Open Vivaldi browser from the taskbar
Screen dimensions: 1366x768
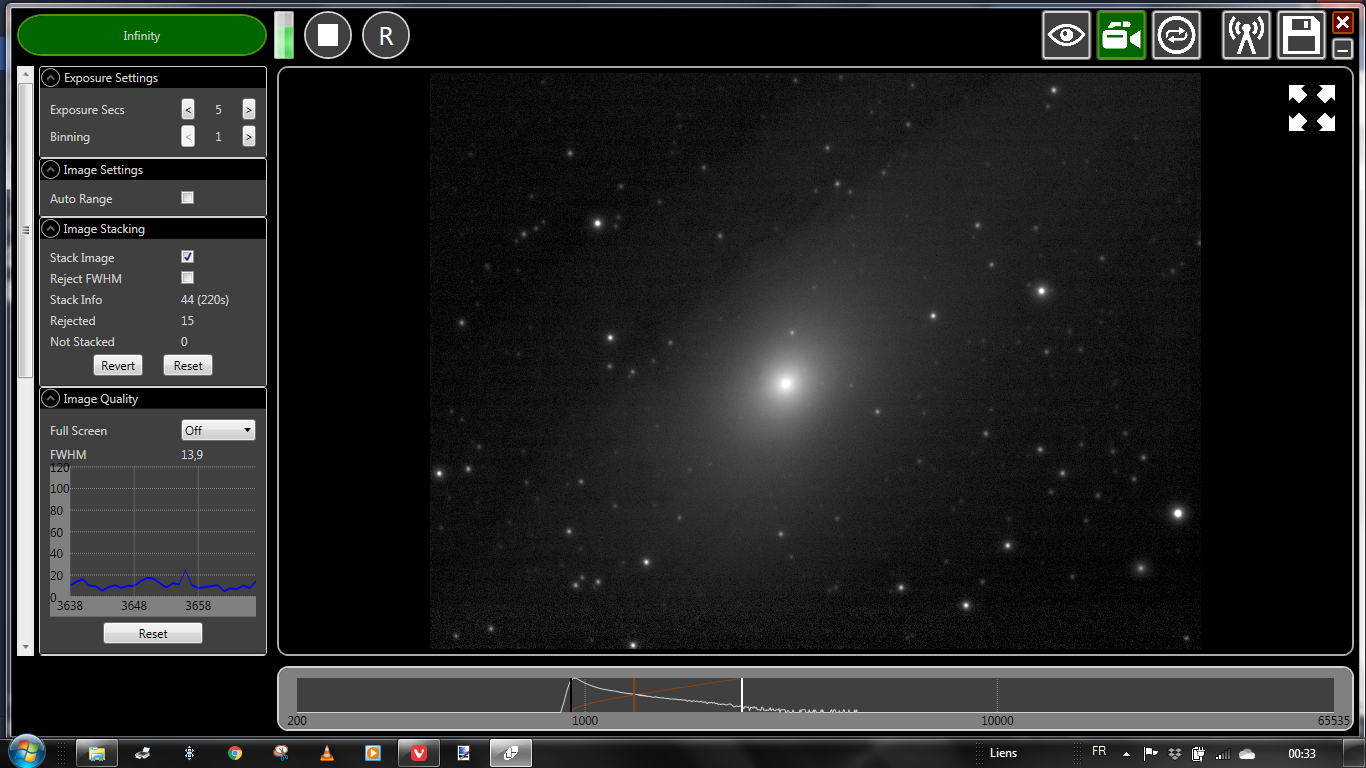click(x=419, y=753)
